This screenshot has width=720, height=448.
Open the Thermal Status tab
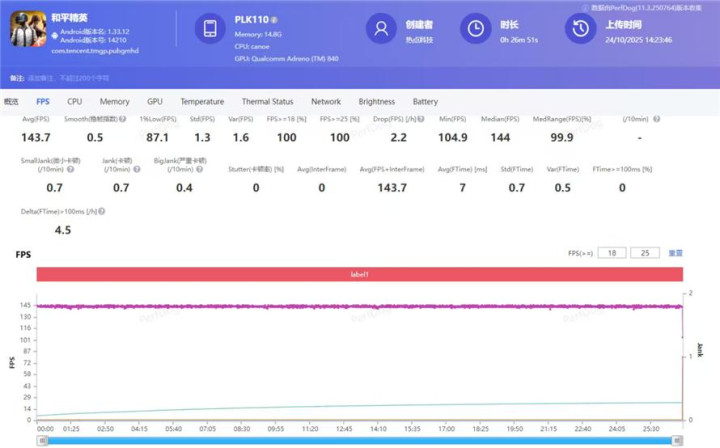pos(267,101)
